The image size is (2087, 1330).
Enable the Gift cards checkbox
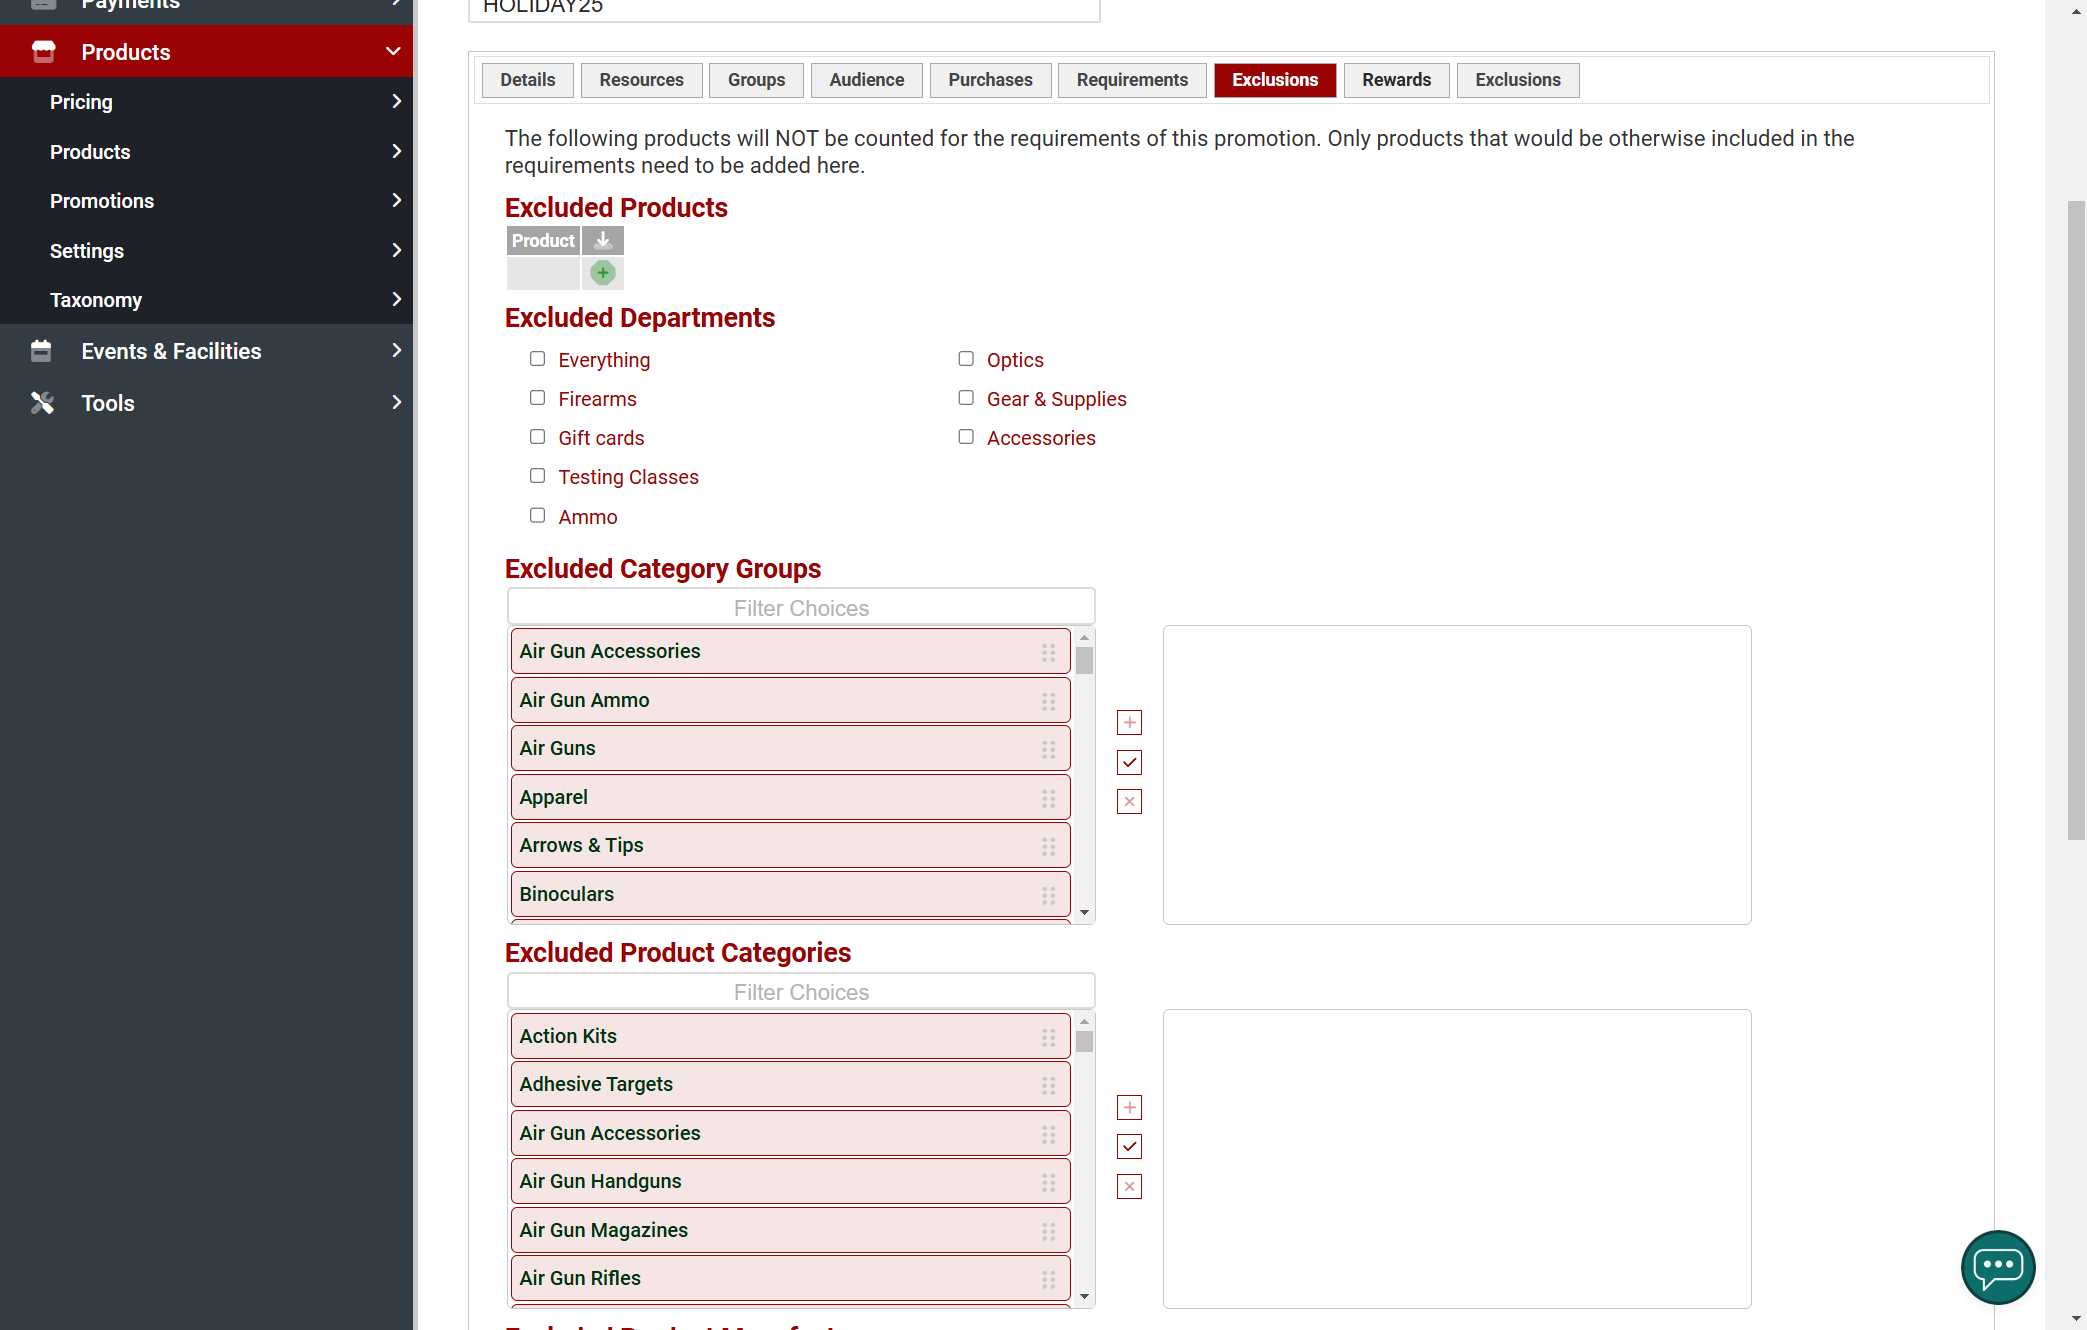pyautogui.click(x=537, y=437)
